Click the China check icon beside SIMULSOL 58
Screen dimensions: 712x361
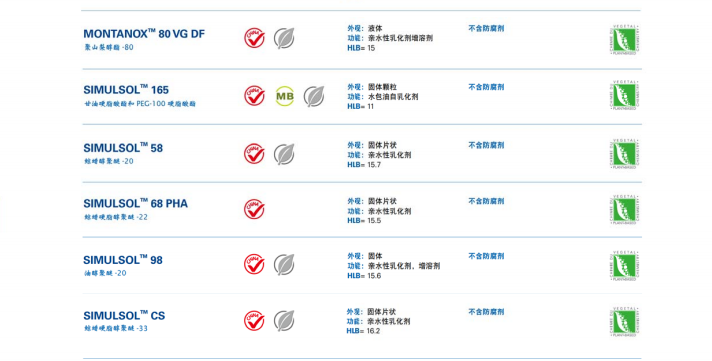[x=254, y=154]
